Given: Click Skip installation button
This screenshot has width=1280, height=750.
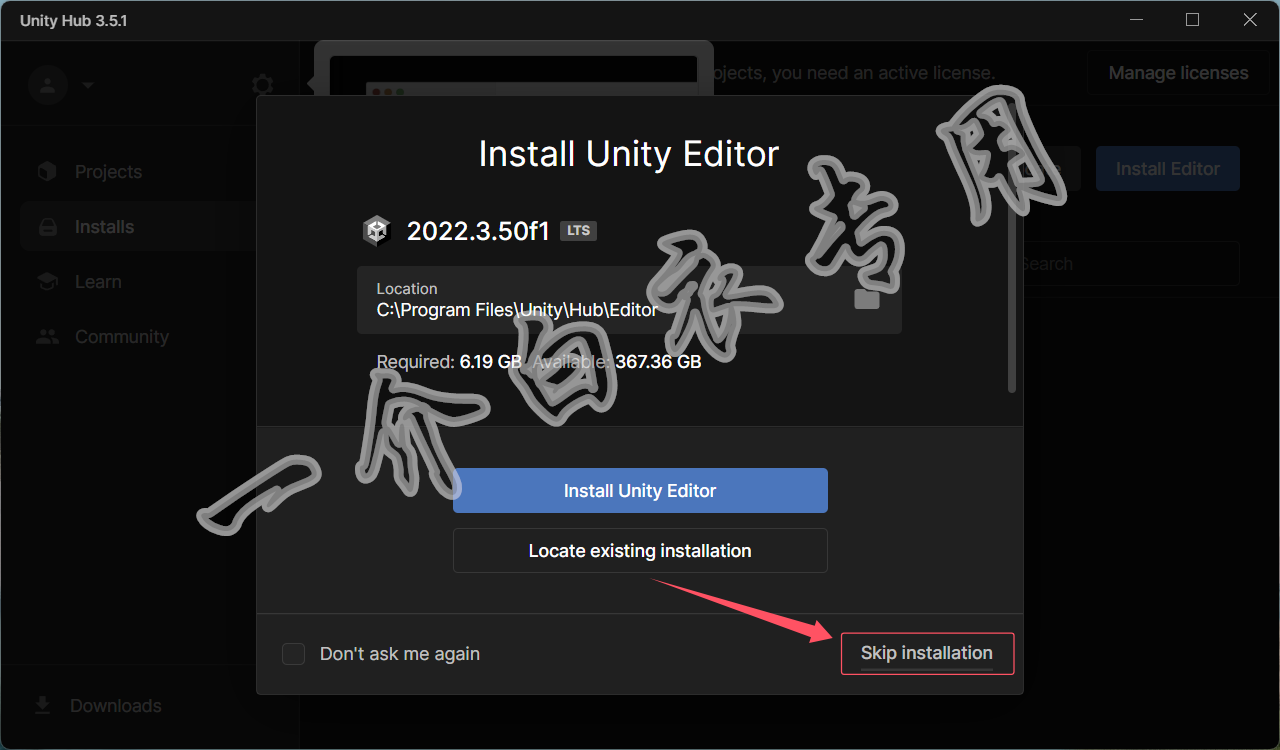Looking at the screenshot, I should (927, 653).
